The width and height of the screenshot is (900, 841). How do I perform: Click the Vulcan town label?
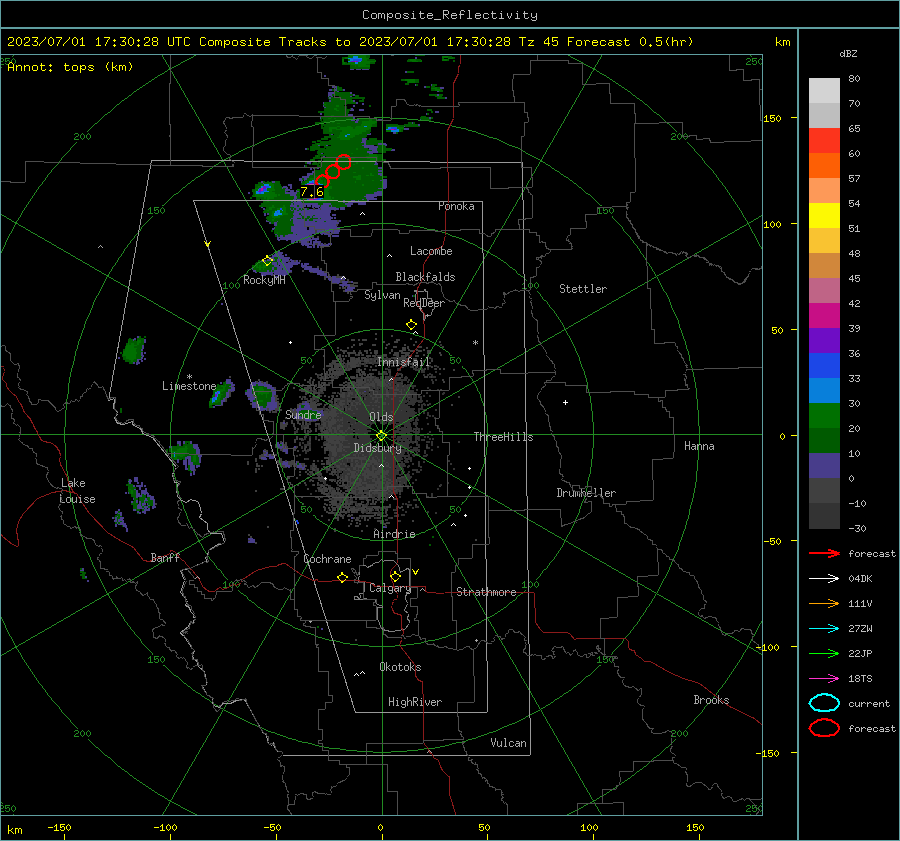(508, 743)
